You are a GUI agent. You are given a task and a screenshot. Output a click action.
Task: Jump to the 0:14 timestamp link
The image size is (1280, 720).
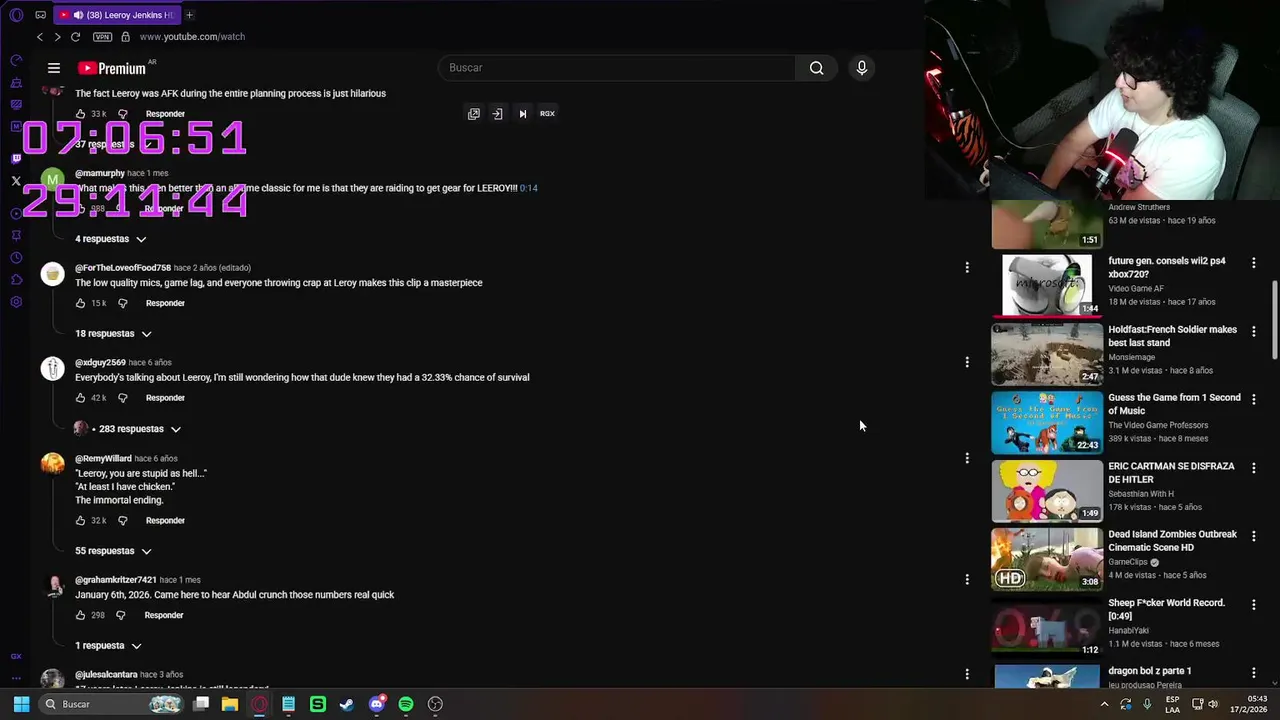click(529, 188)
